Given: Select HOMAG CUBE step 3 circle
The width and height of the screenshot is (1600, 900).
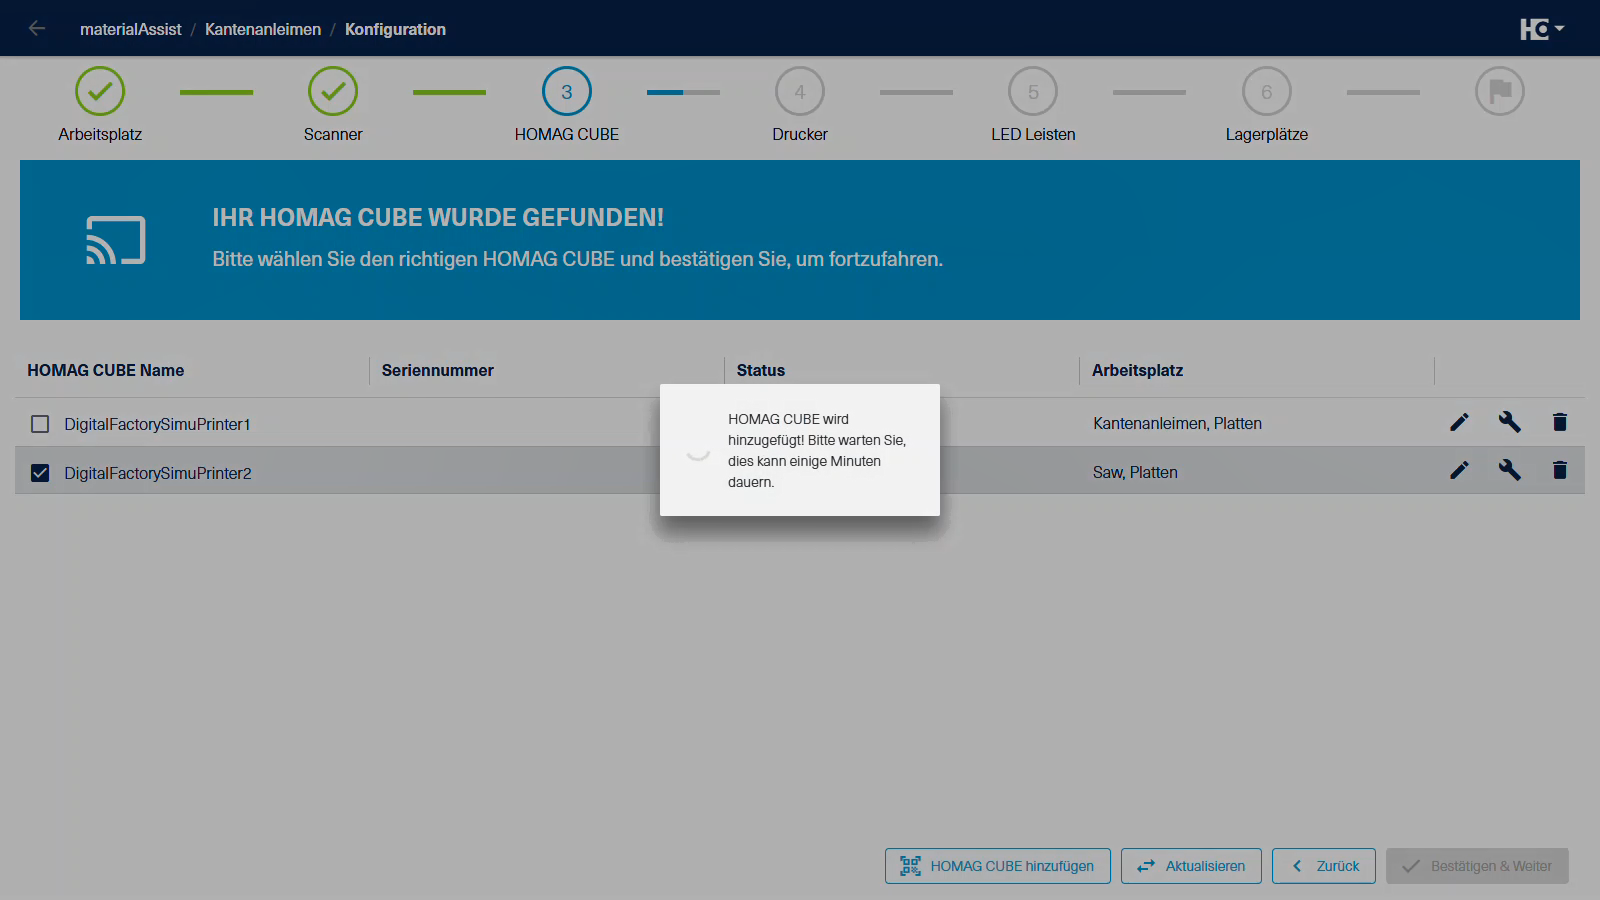Looking at the screenshot, I should 567,91.
